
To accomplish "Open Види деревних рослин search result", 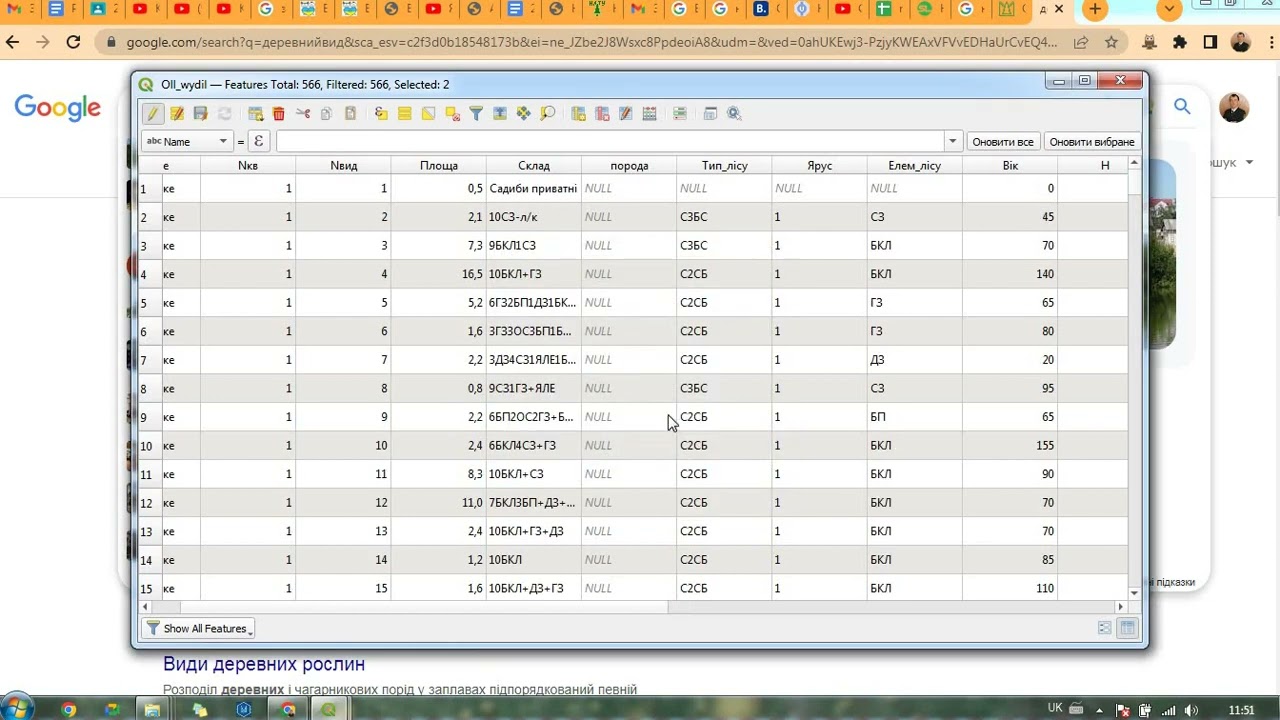I will click(x=264, y=664).
